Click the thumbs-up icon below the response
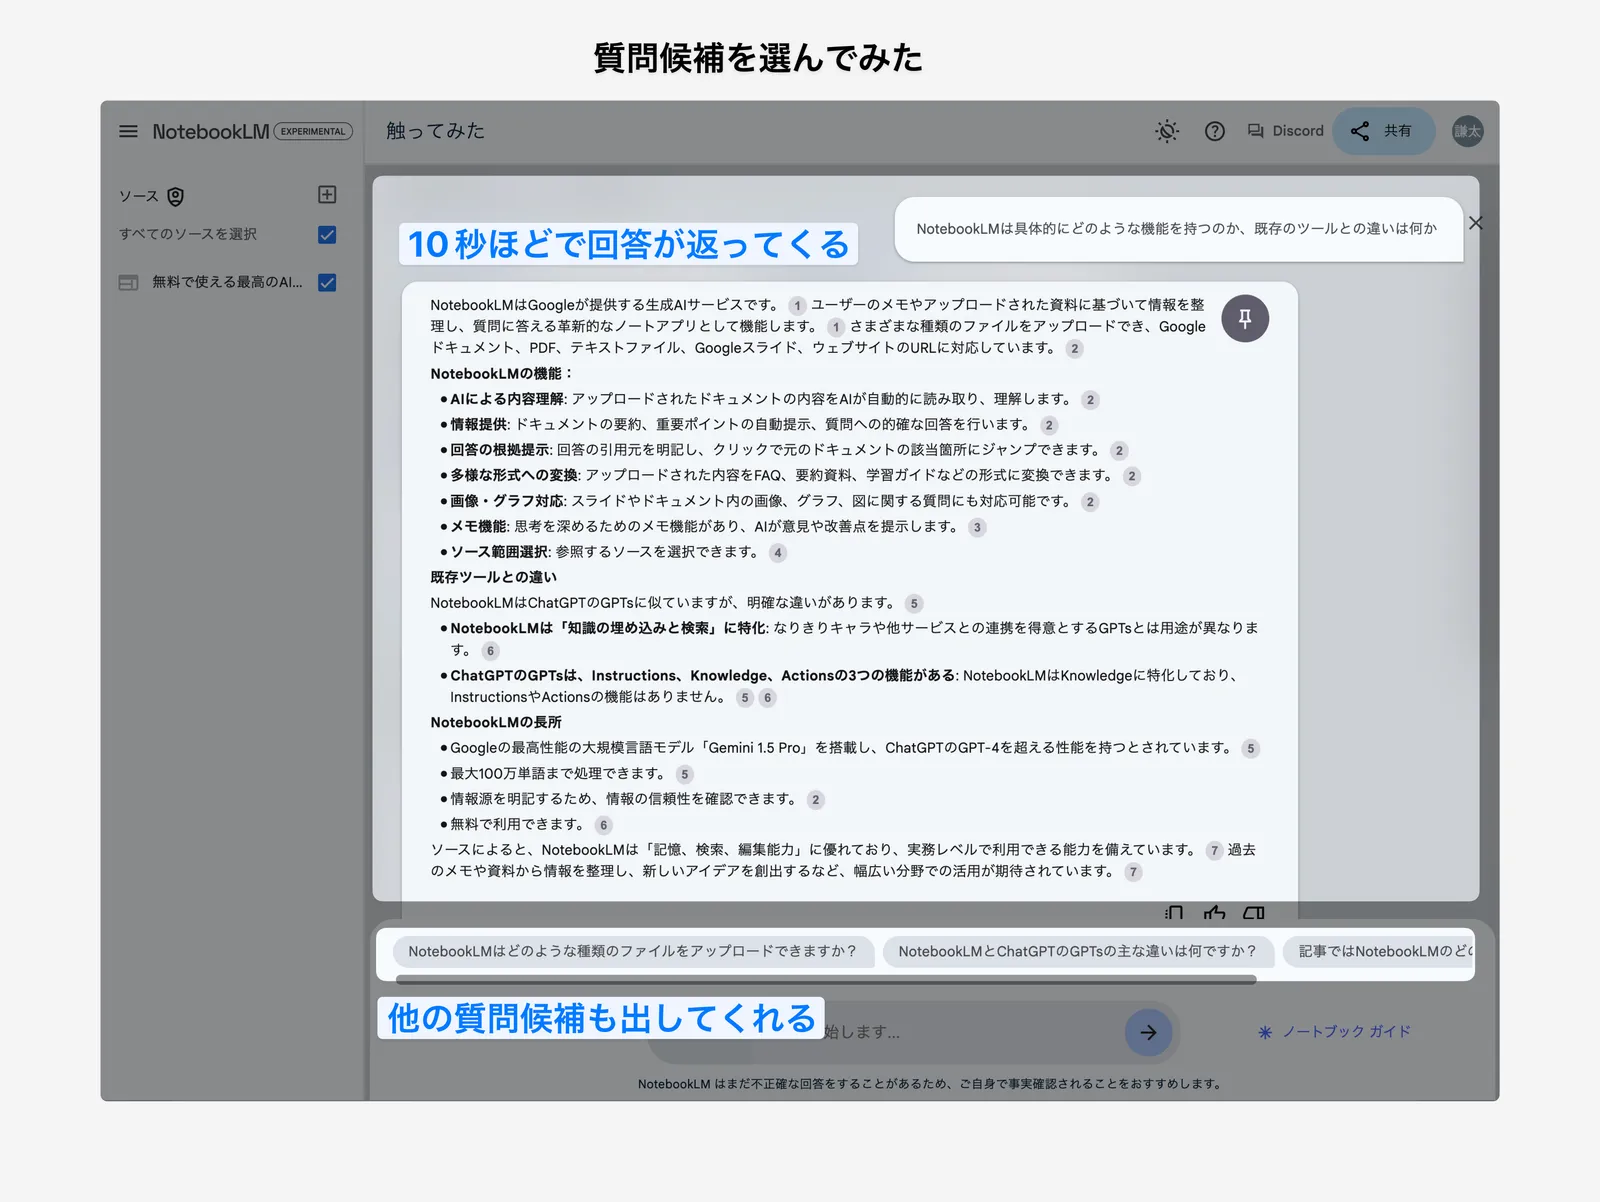Screen dimensions: 1600x1202 click(x=1214, y=912)
